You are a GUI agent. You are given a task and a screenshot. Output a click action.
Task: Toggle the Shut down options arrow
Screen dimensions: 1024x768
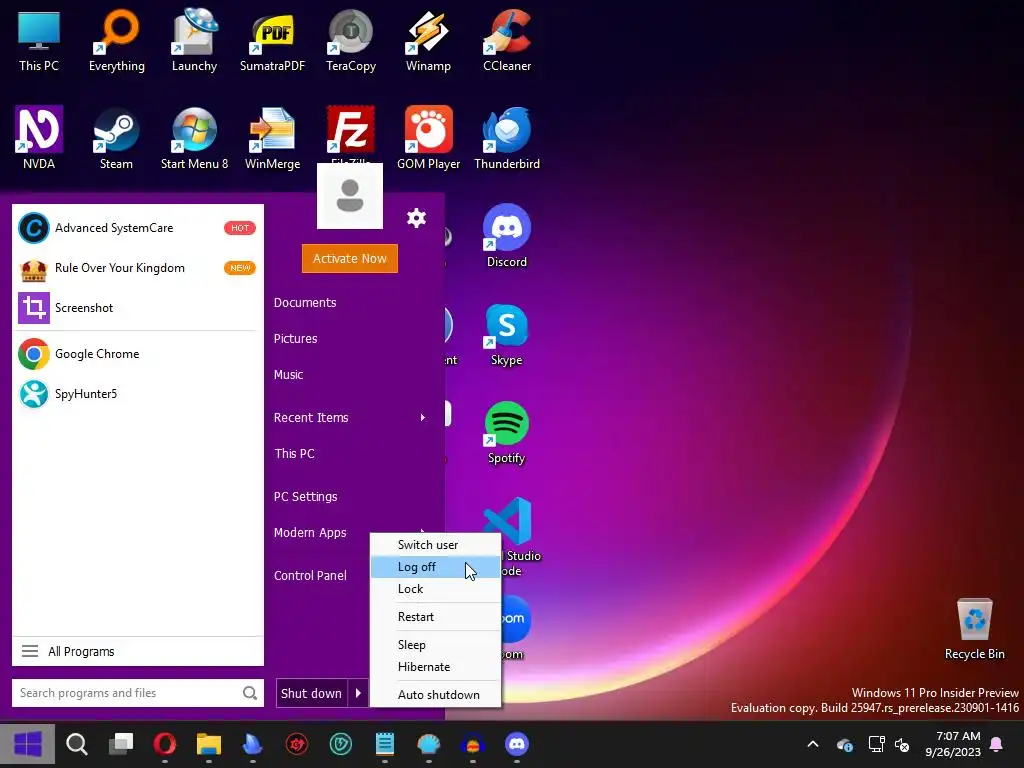coord(359,694)
